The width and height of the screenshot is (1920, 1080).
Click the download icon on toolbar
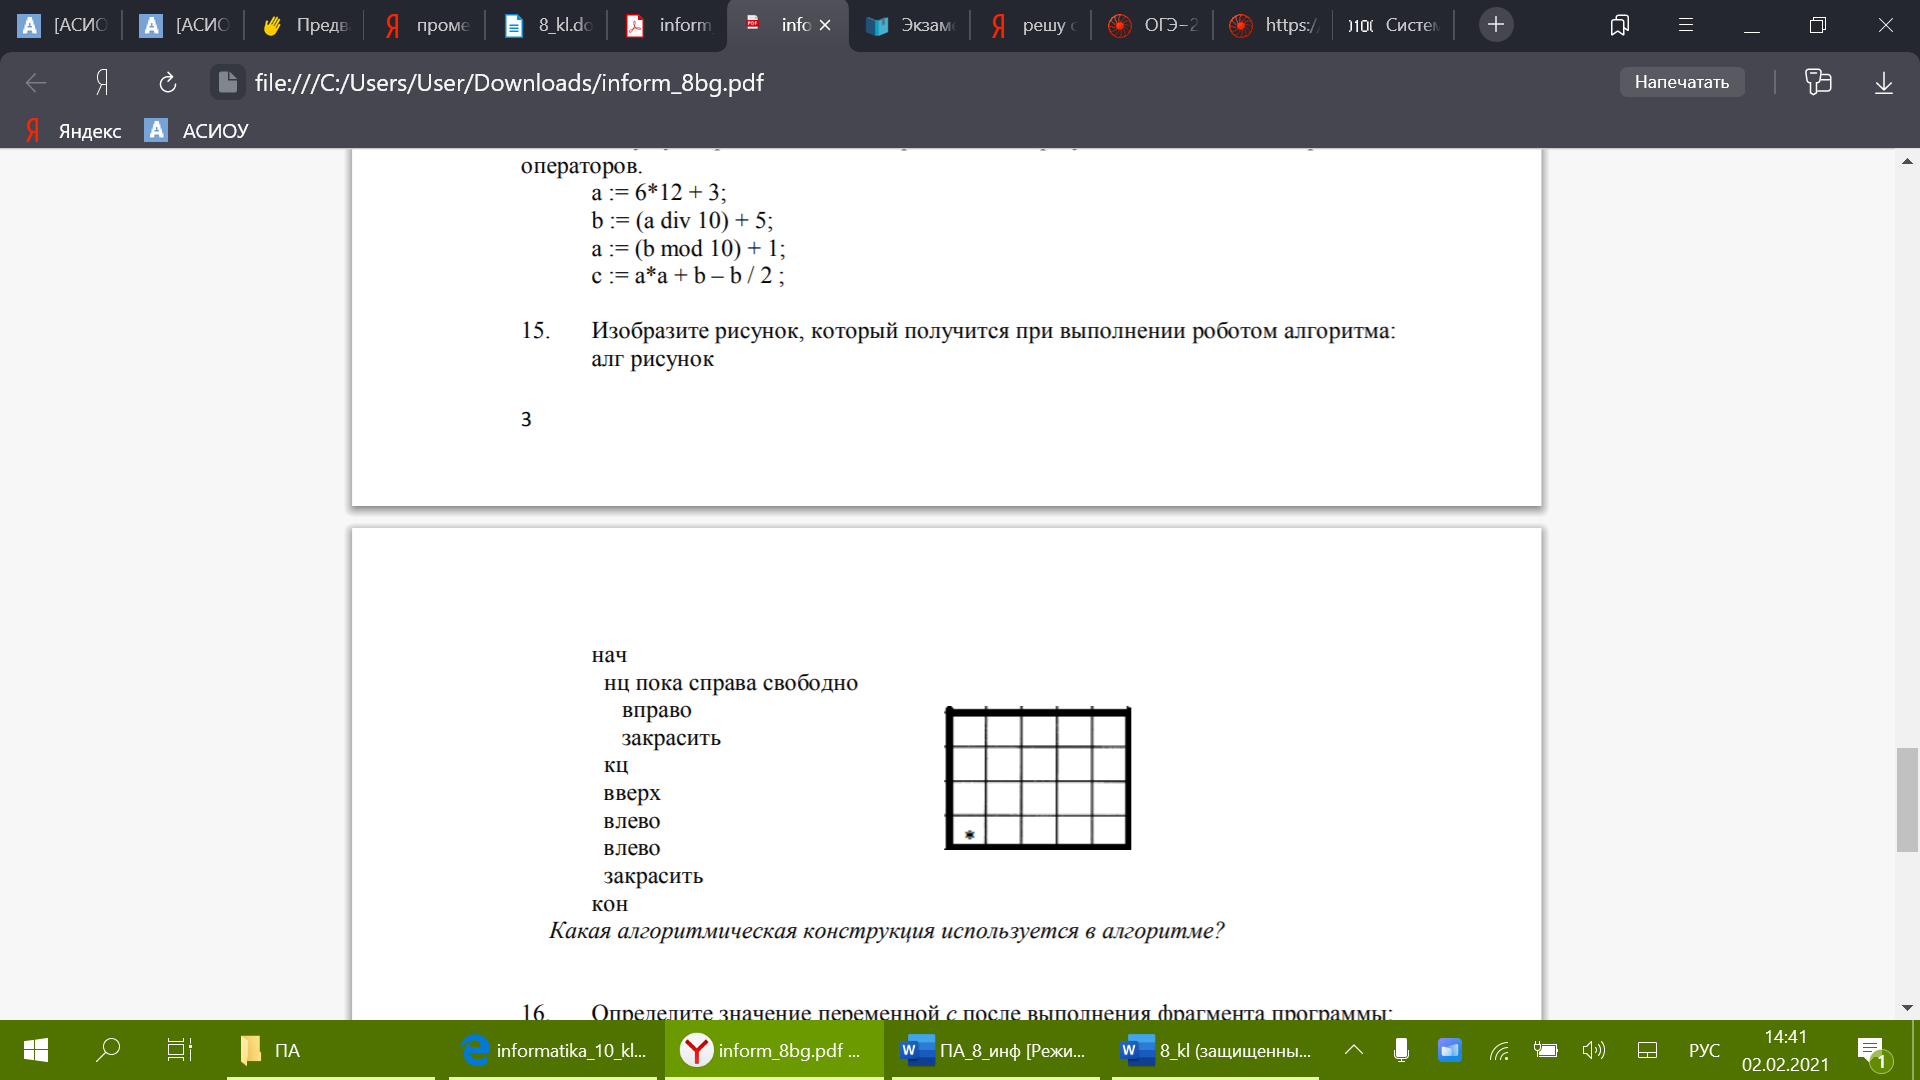1886,82
